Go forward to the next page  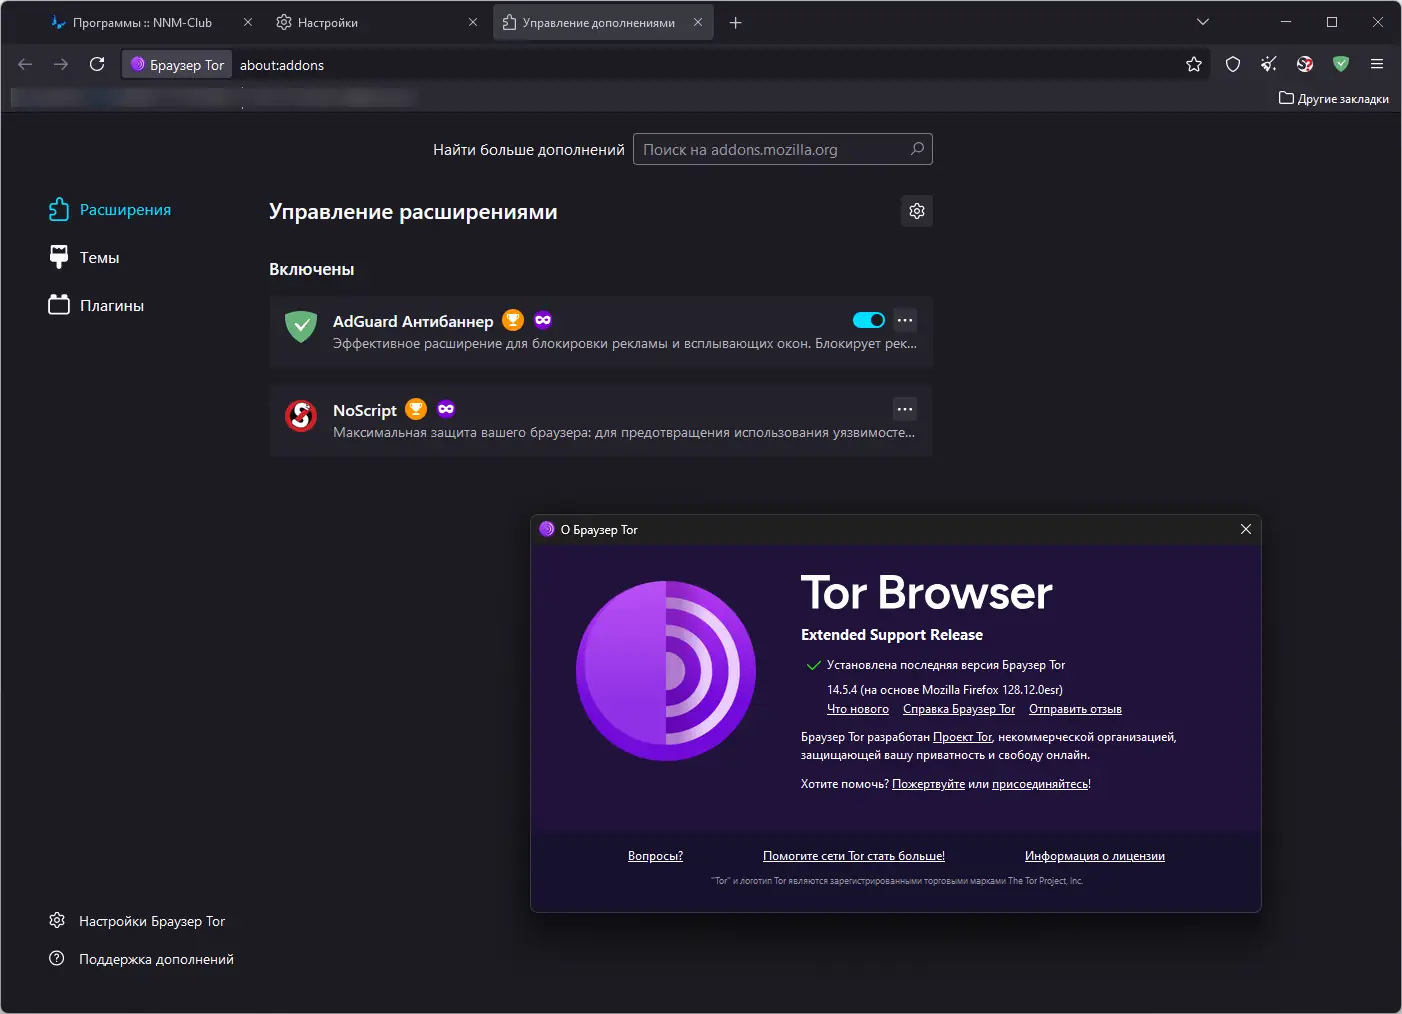61,64
